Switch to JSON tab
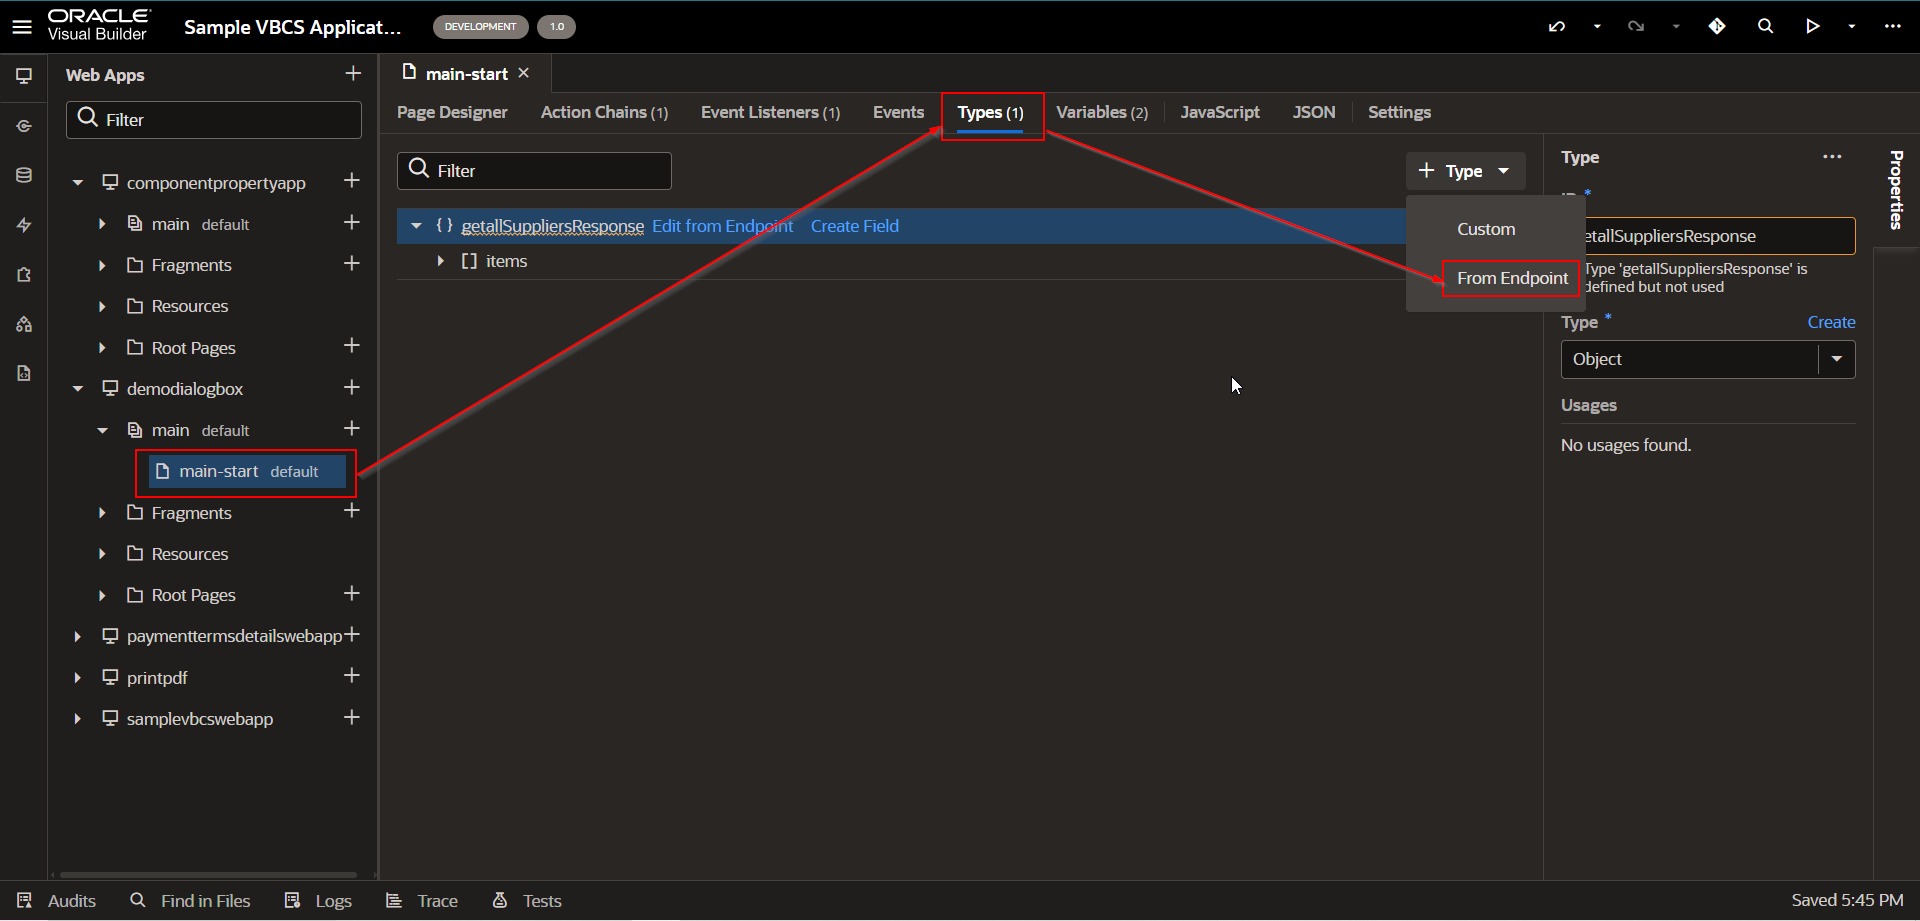This screenshot has height=921, width=1920. coord(1314,112)
